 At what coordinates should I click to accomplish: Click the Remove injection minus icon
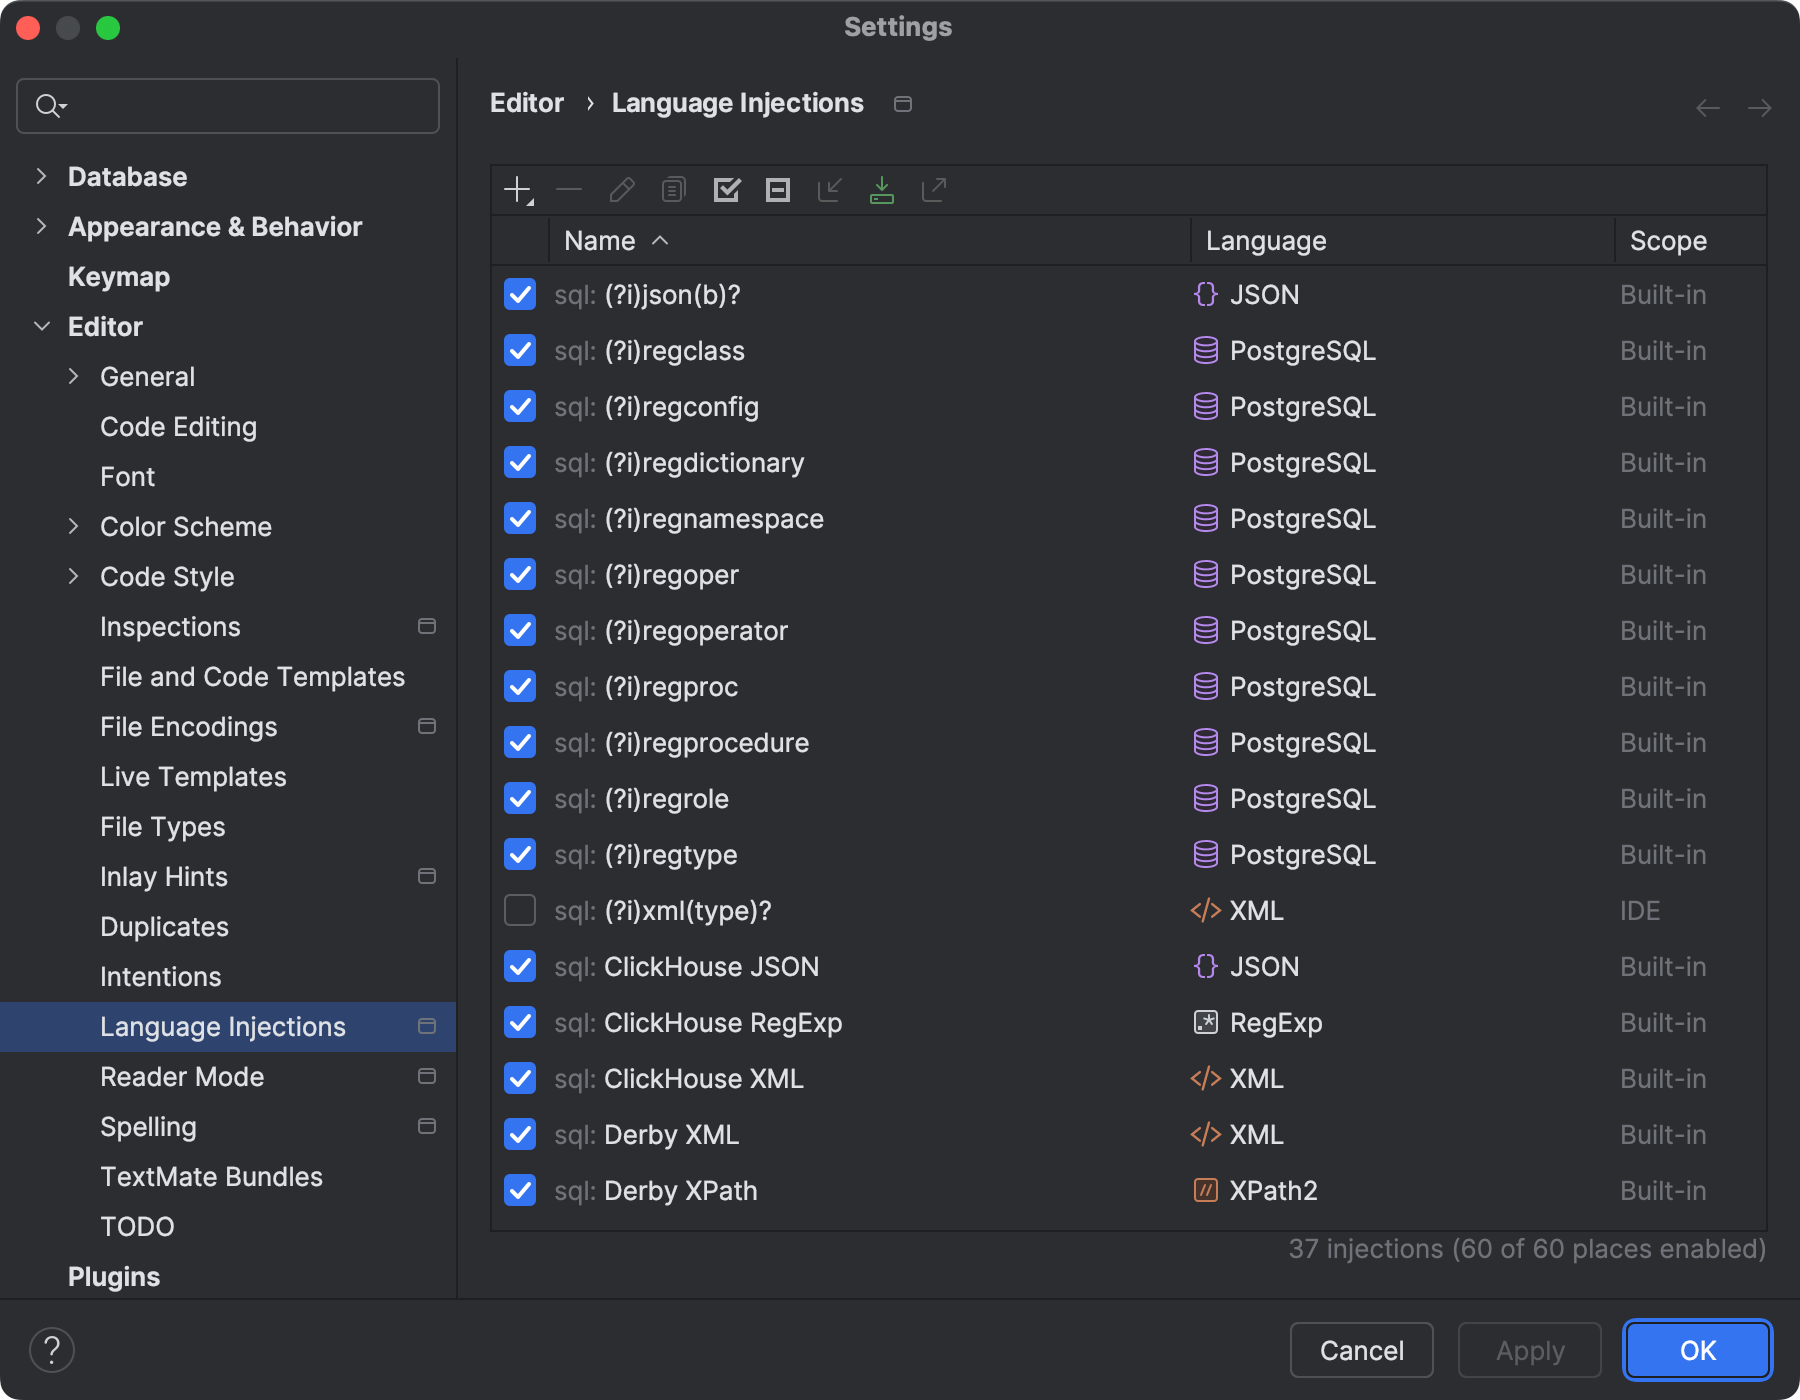point(570,190)
